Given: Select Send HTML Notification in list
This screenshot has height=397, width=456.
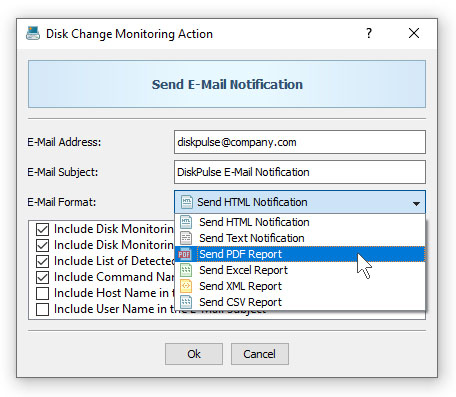Looking at the screenshot, I should (x=300, y=222).
